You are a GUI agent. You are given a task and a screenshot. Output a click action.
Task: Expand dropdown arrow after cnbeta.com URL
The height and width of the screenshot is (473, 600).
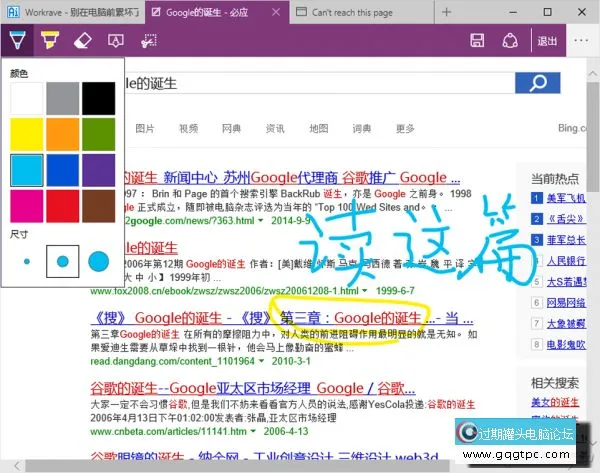pyautogui.click(x=253, y=431)
